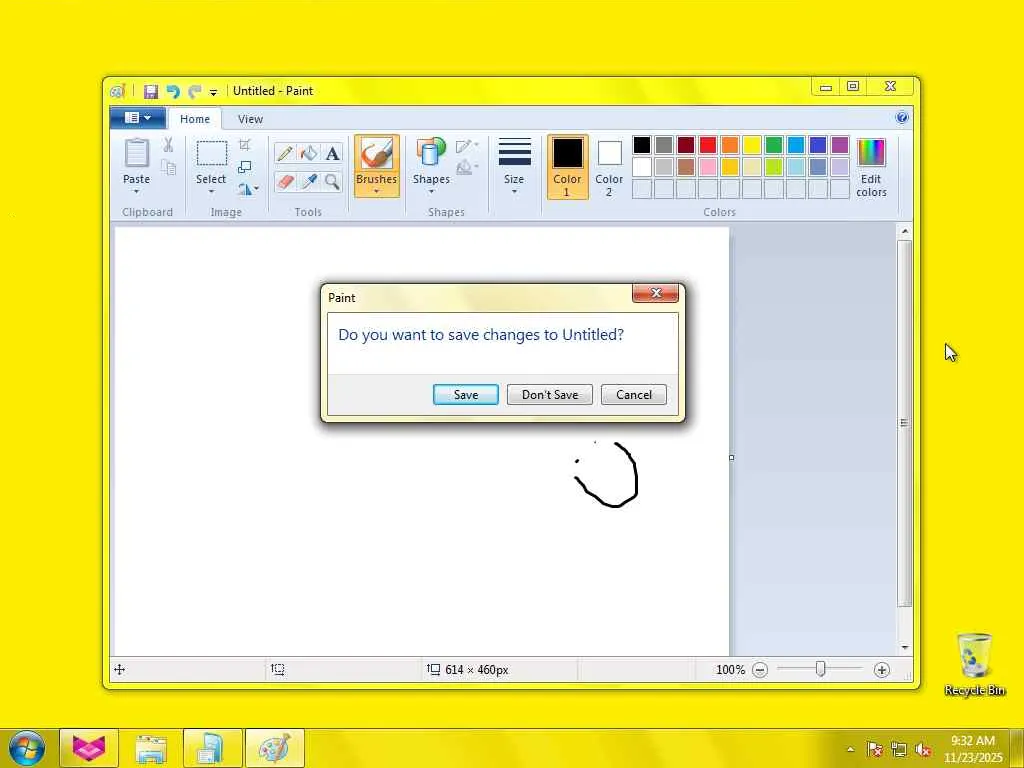Pick the yellow color swatch

pos(752,145)
